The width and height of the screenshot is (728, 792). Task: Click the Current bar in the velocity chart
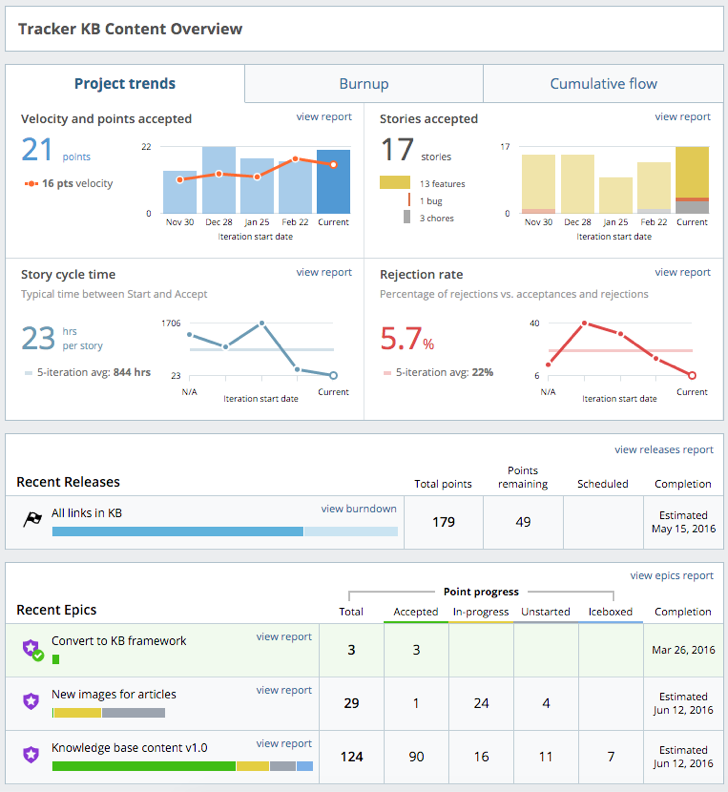[x=333, y=181]
